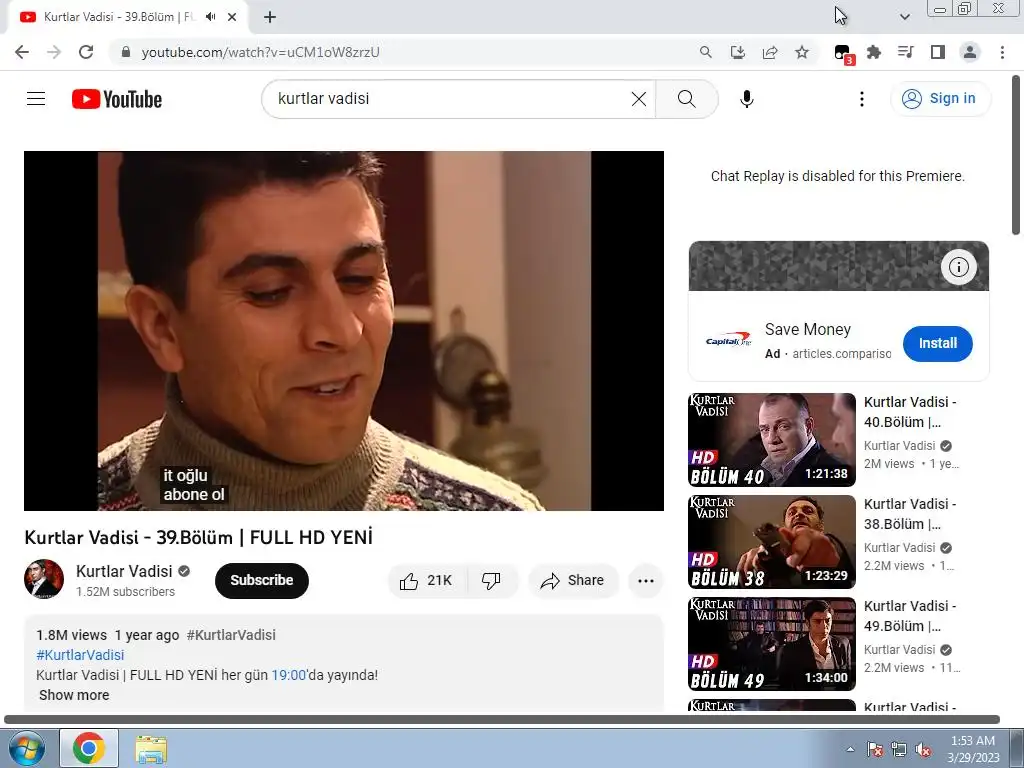Click the Share button

pos(573,581)
